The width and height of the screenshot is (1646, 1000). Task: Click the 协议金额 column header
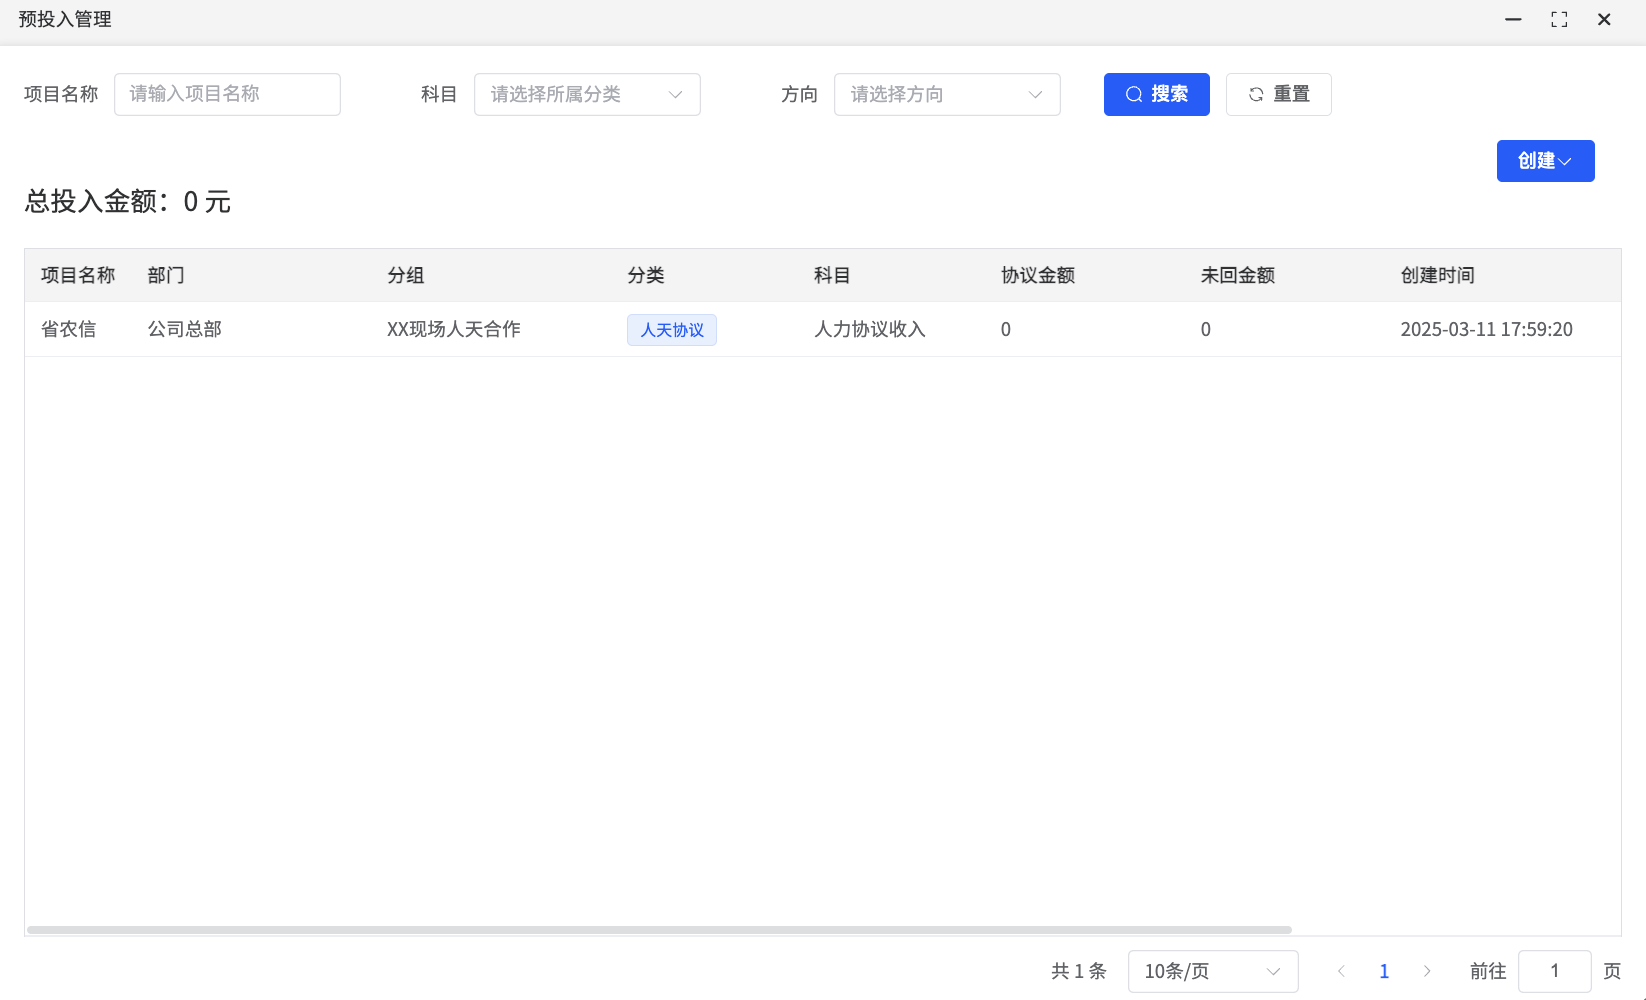tap(1038, 275)
